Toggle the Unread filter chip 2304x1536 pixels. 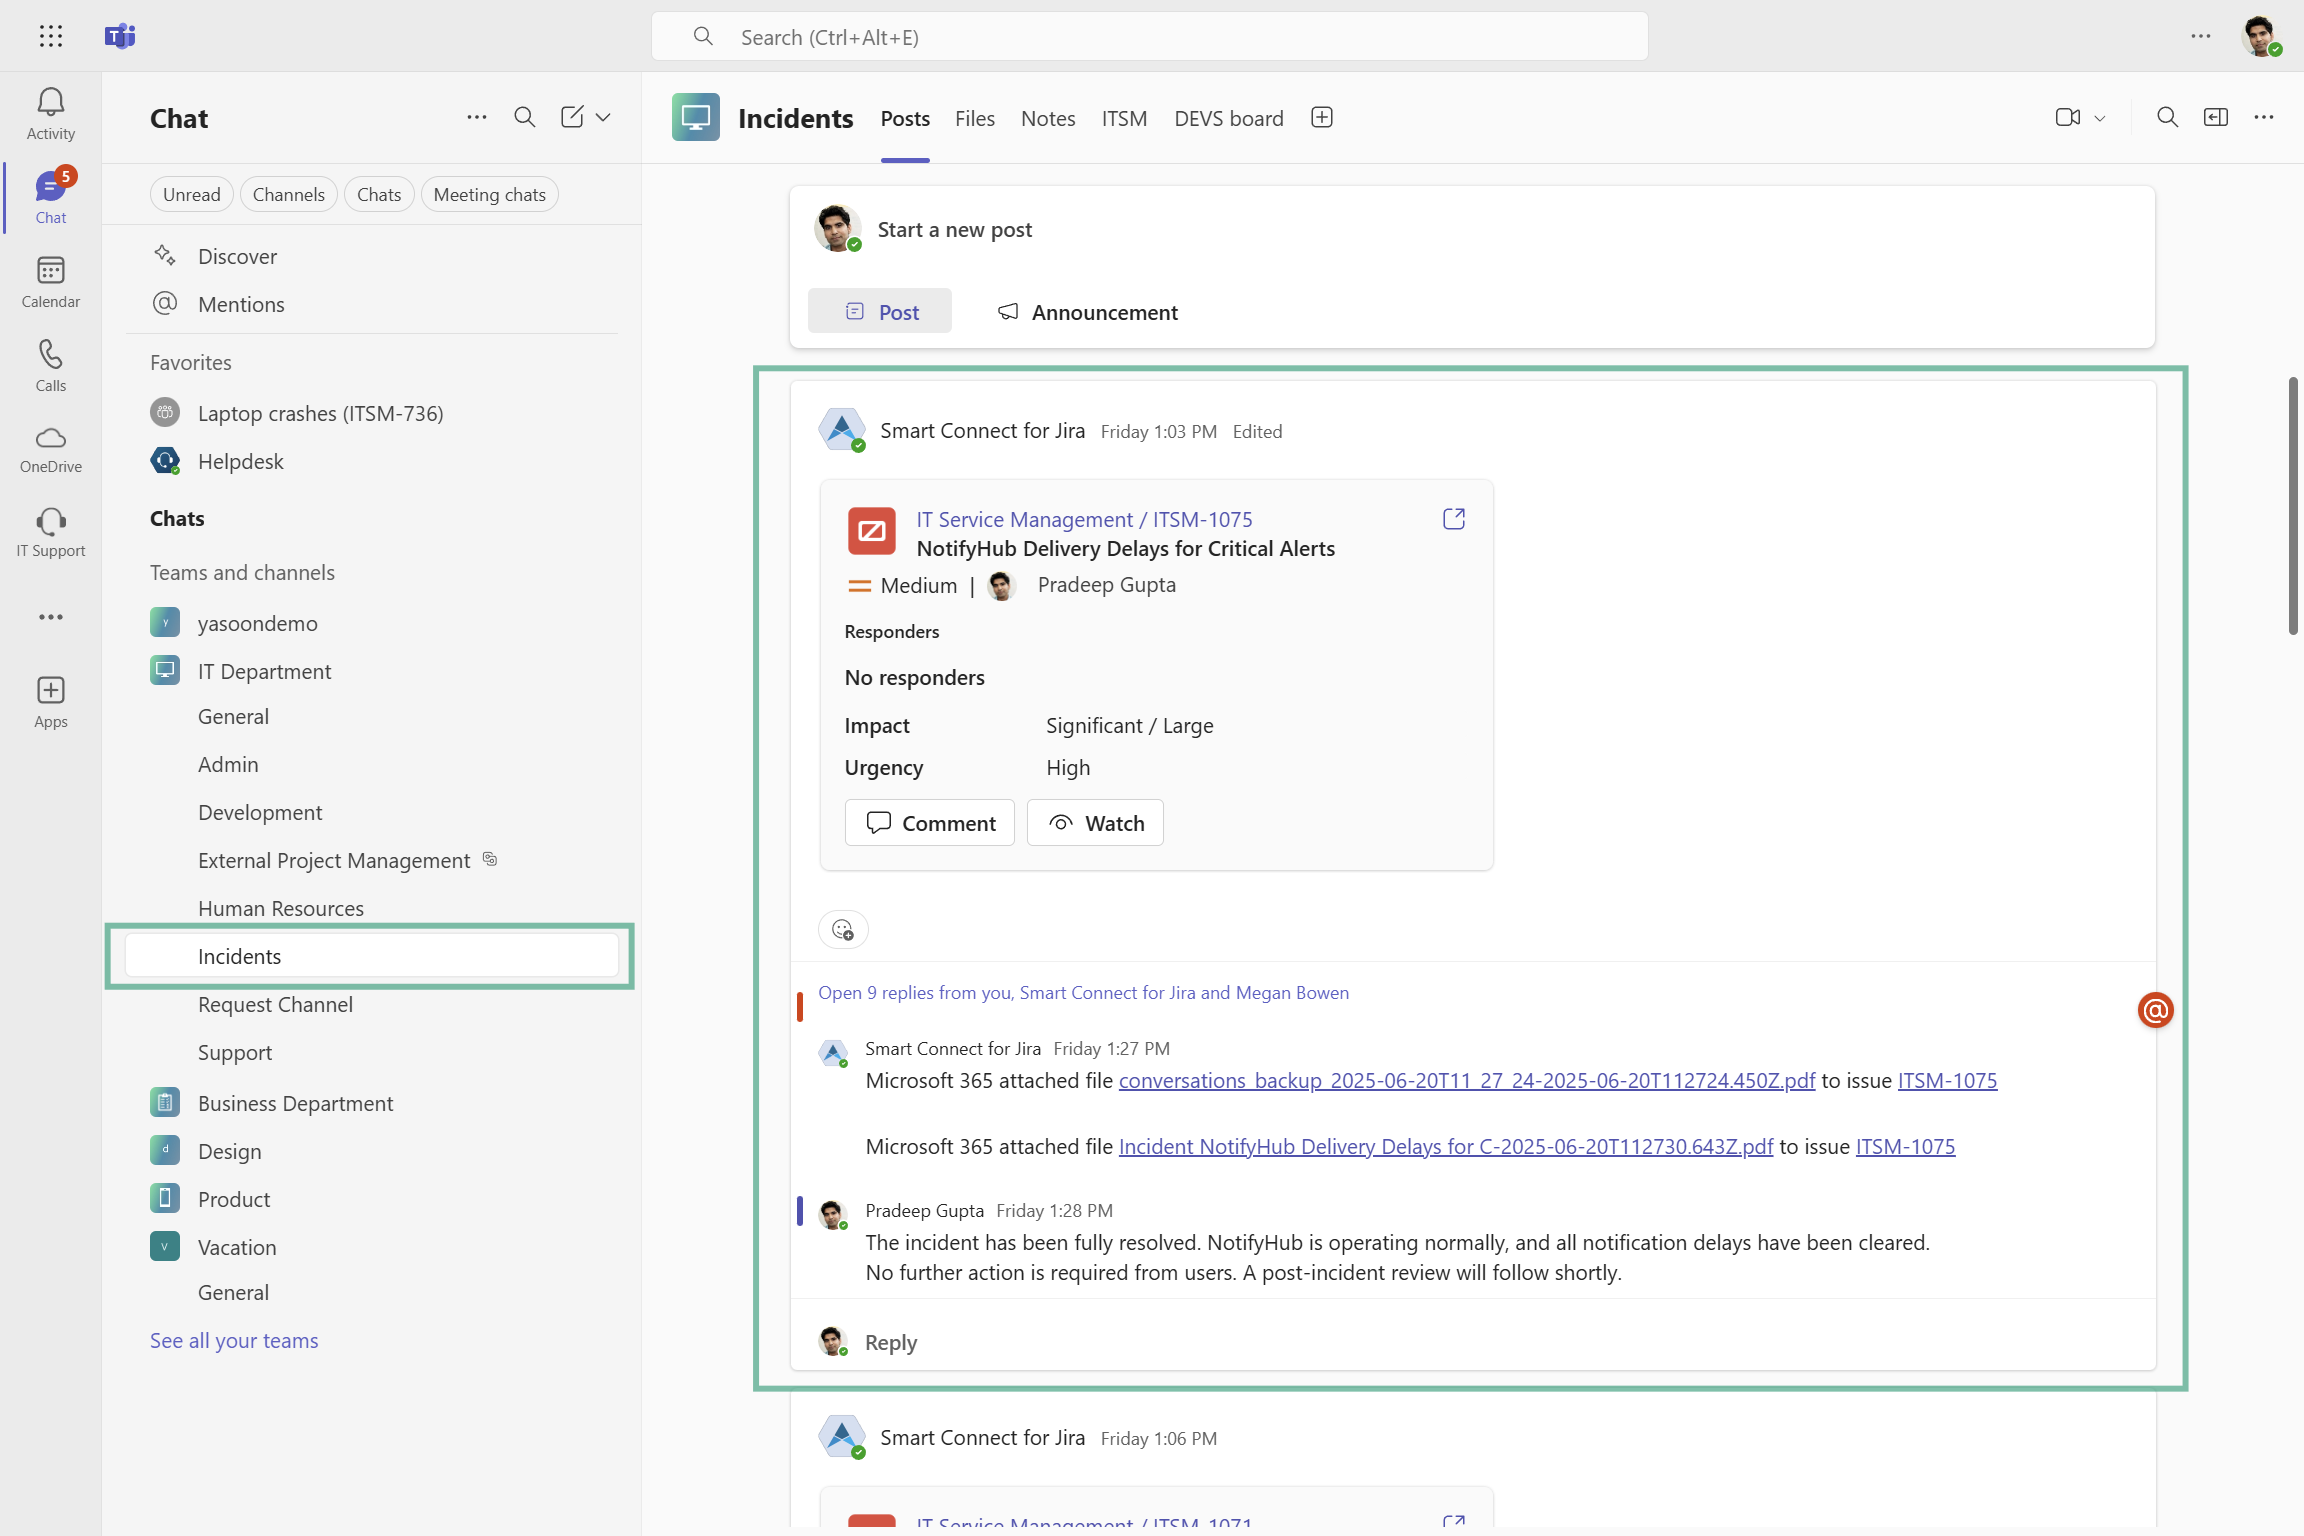point(191,194)
